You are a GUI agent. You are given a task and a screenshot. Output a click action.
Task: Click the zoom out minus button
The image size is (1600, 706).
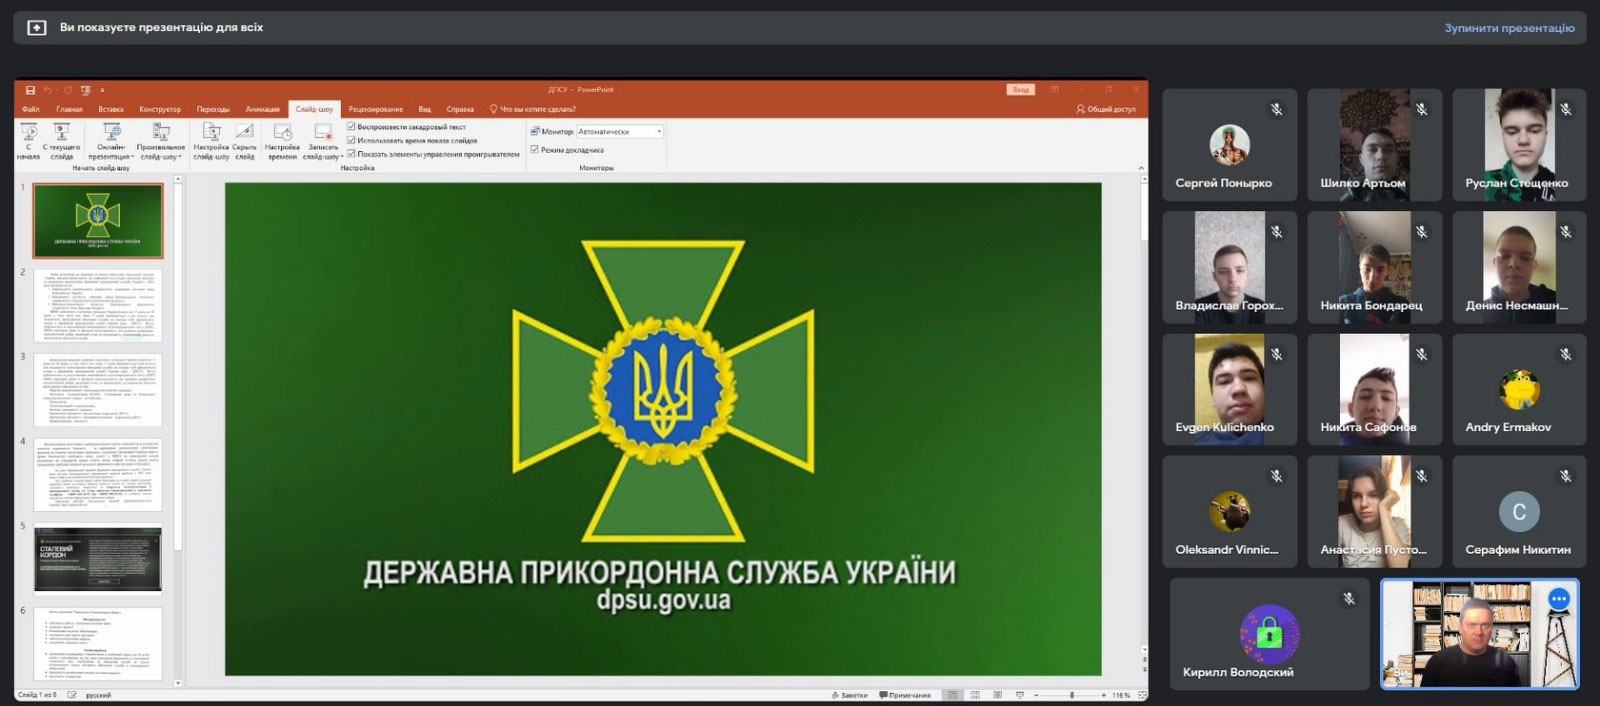coord(1037,695)
